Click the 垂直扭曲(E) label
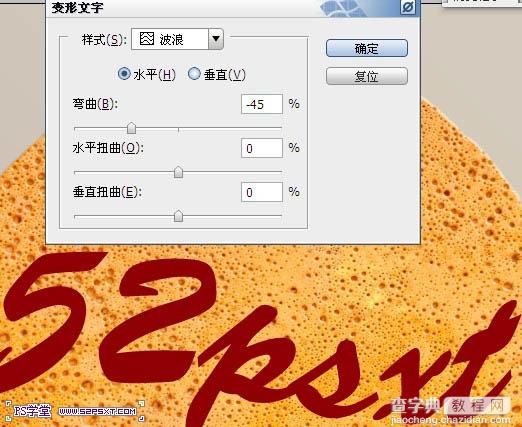 [107, 192]
